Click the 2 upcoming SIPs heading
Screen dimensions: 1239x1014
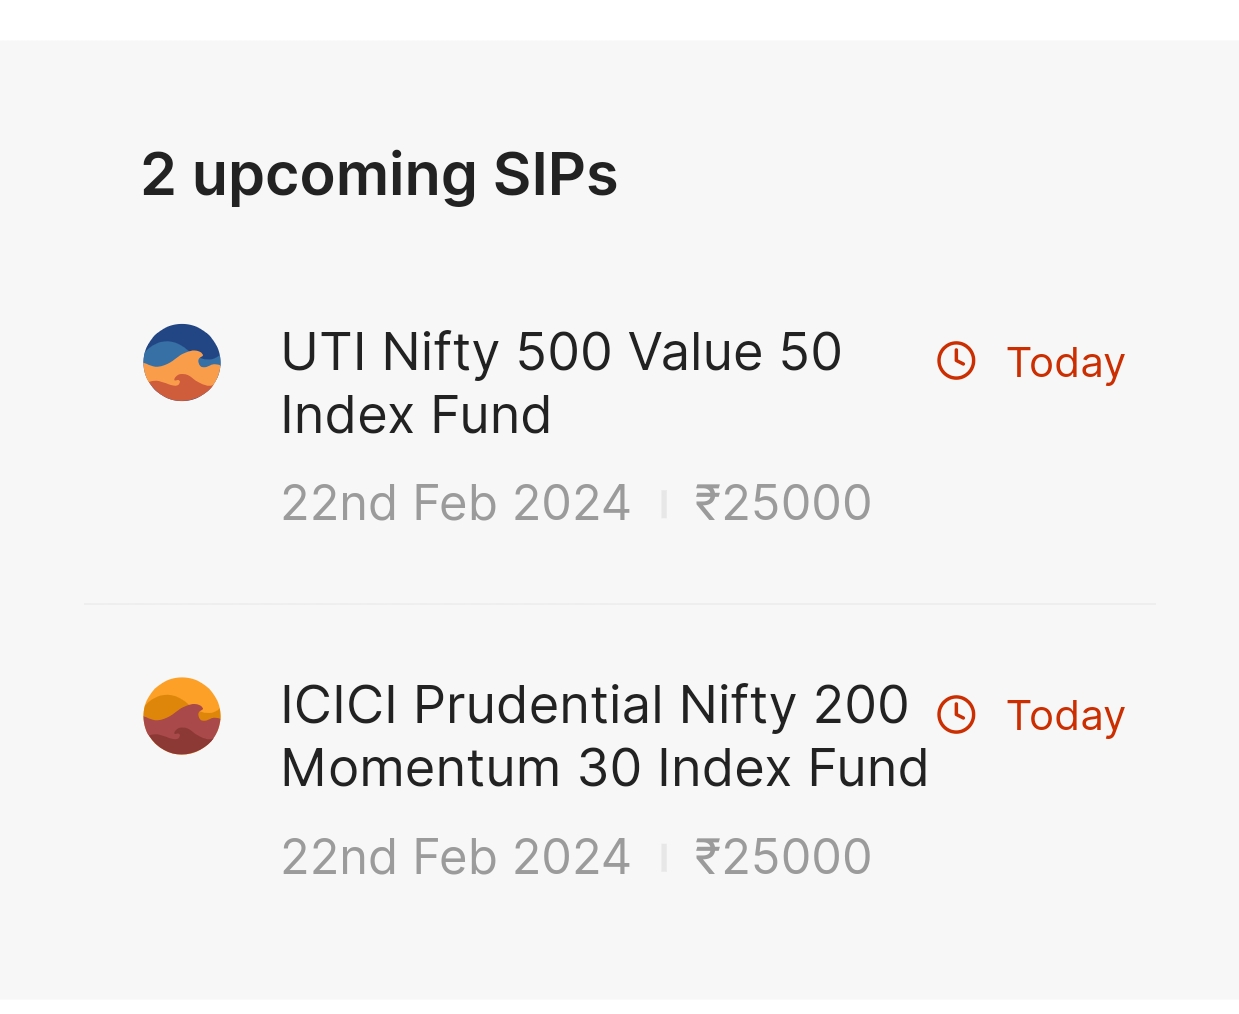pos(379,175)
